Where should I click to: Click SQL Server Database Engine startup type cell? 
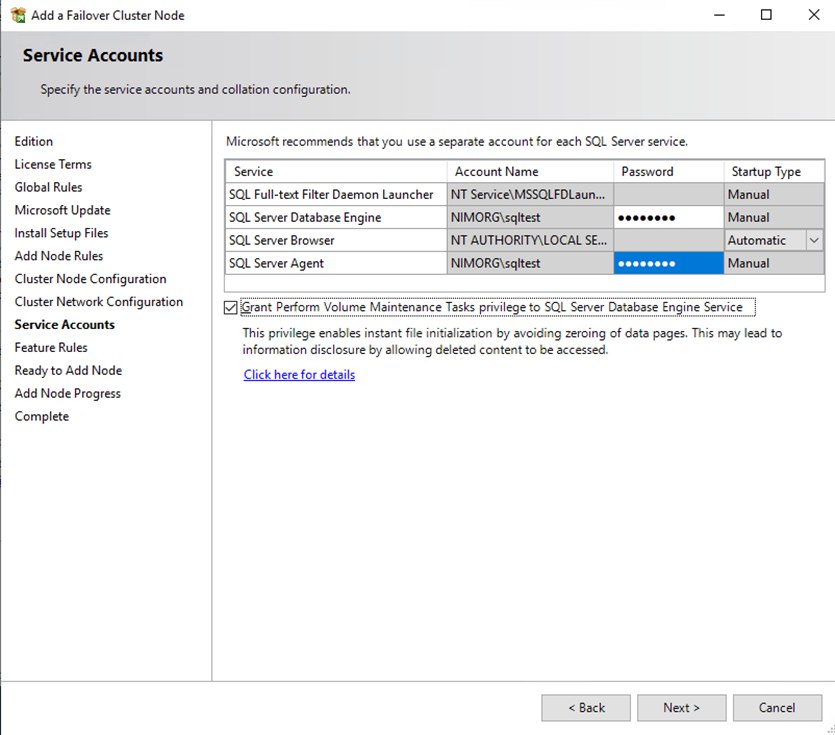(x=773, y=218)
